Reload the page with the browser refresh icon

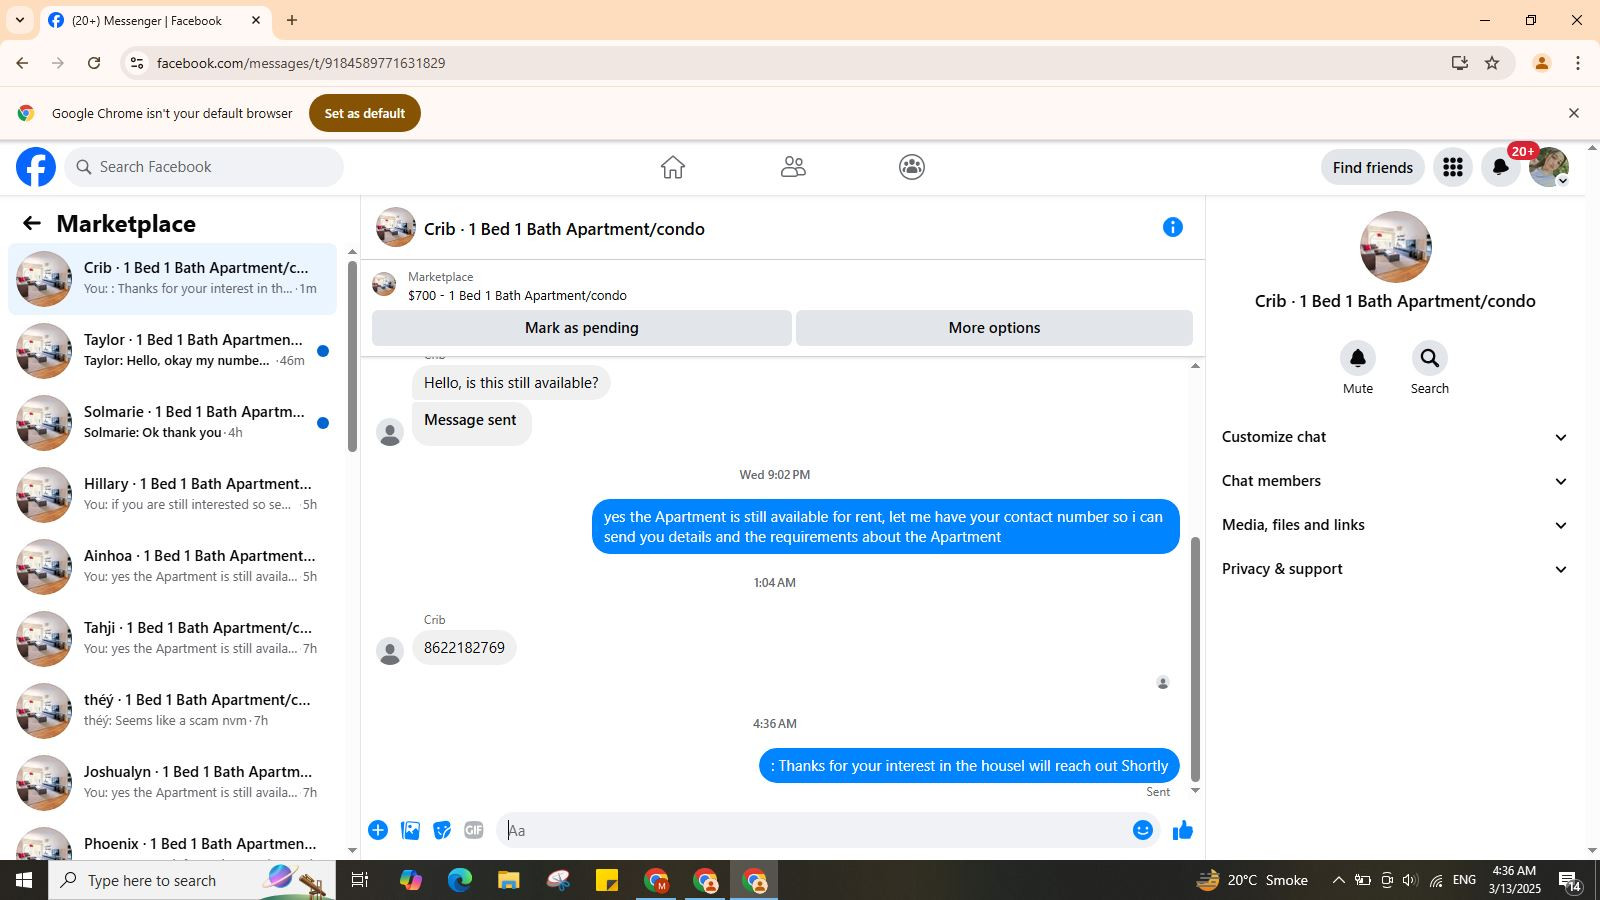[x=94, y=63]
